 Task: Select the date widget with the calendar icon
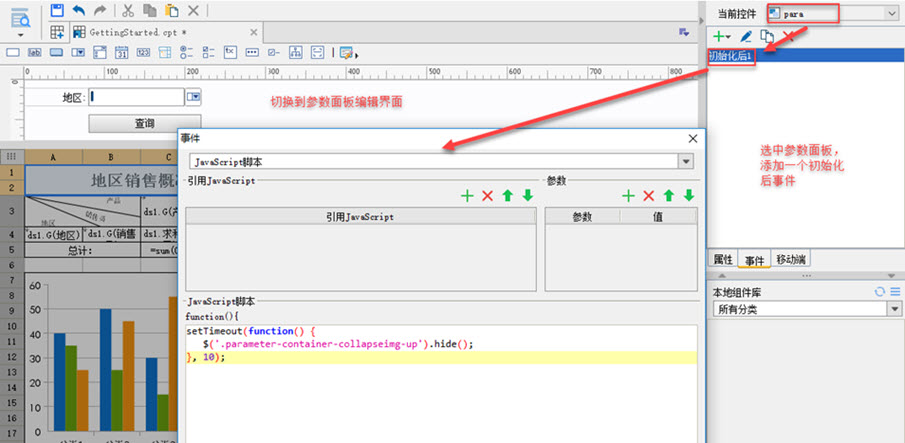click(122, 52)
